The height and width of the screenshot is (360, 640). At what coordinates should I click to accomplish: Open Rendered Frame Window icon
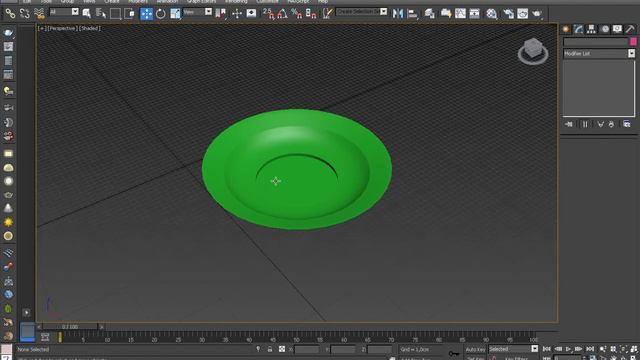(x=522, y=14)
